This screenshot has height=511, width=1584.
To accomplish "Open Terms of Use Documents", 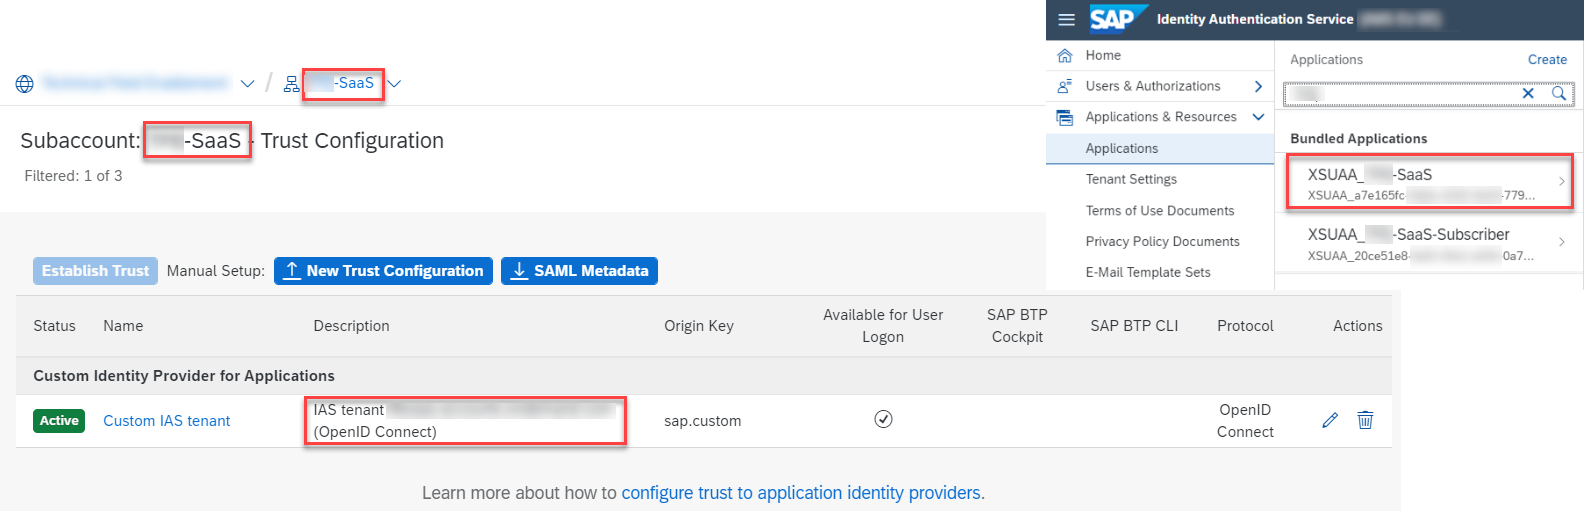I will 1160,210.
